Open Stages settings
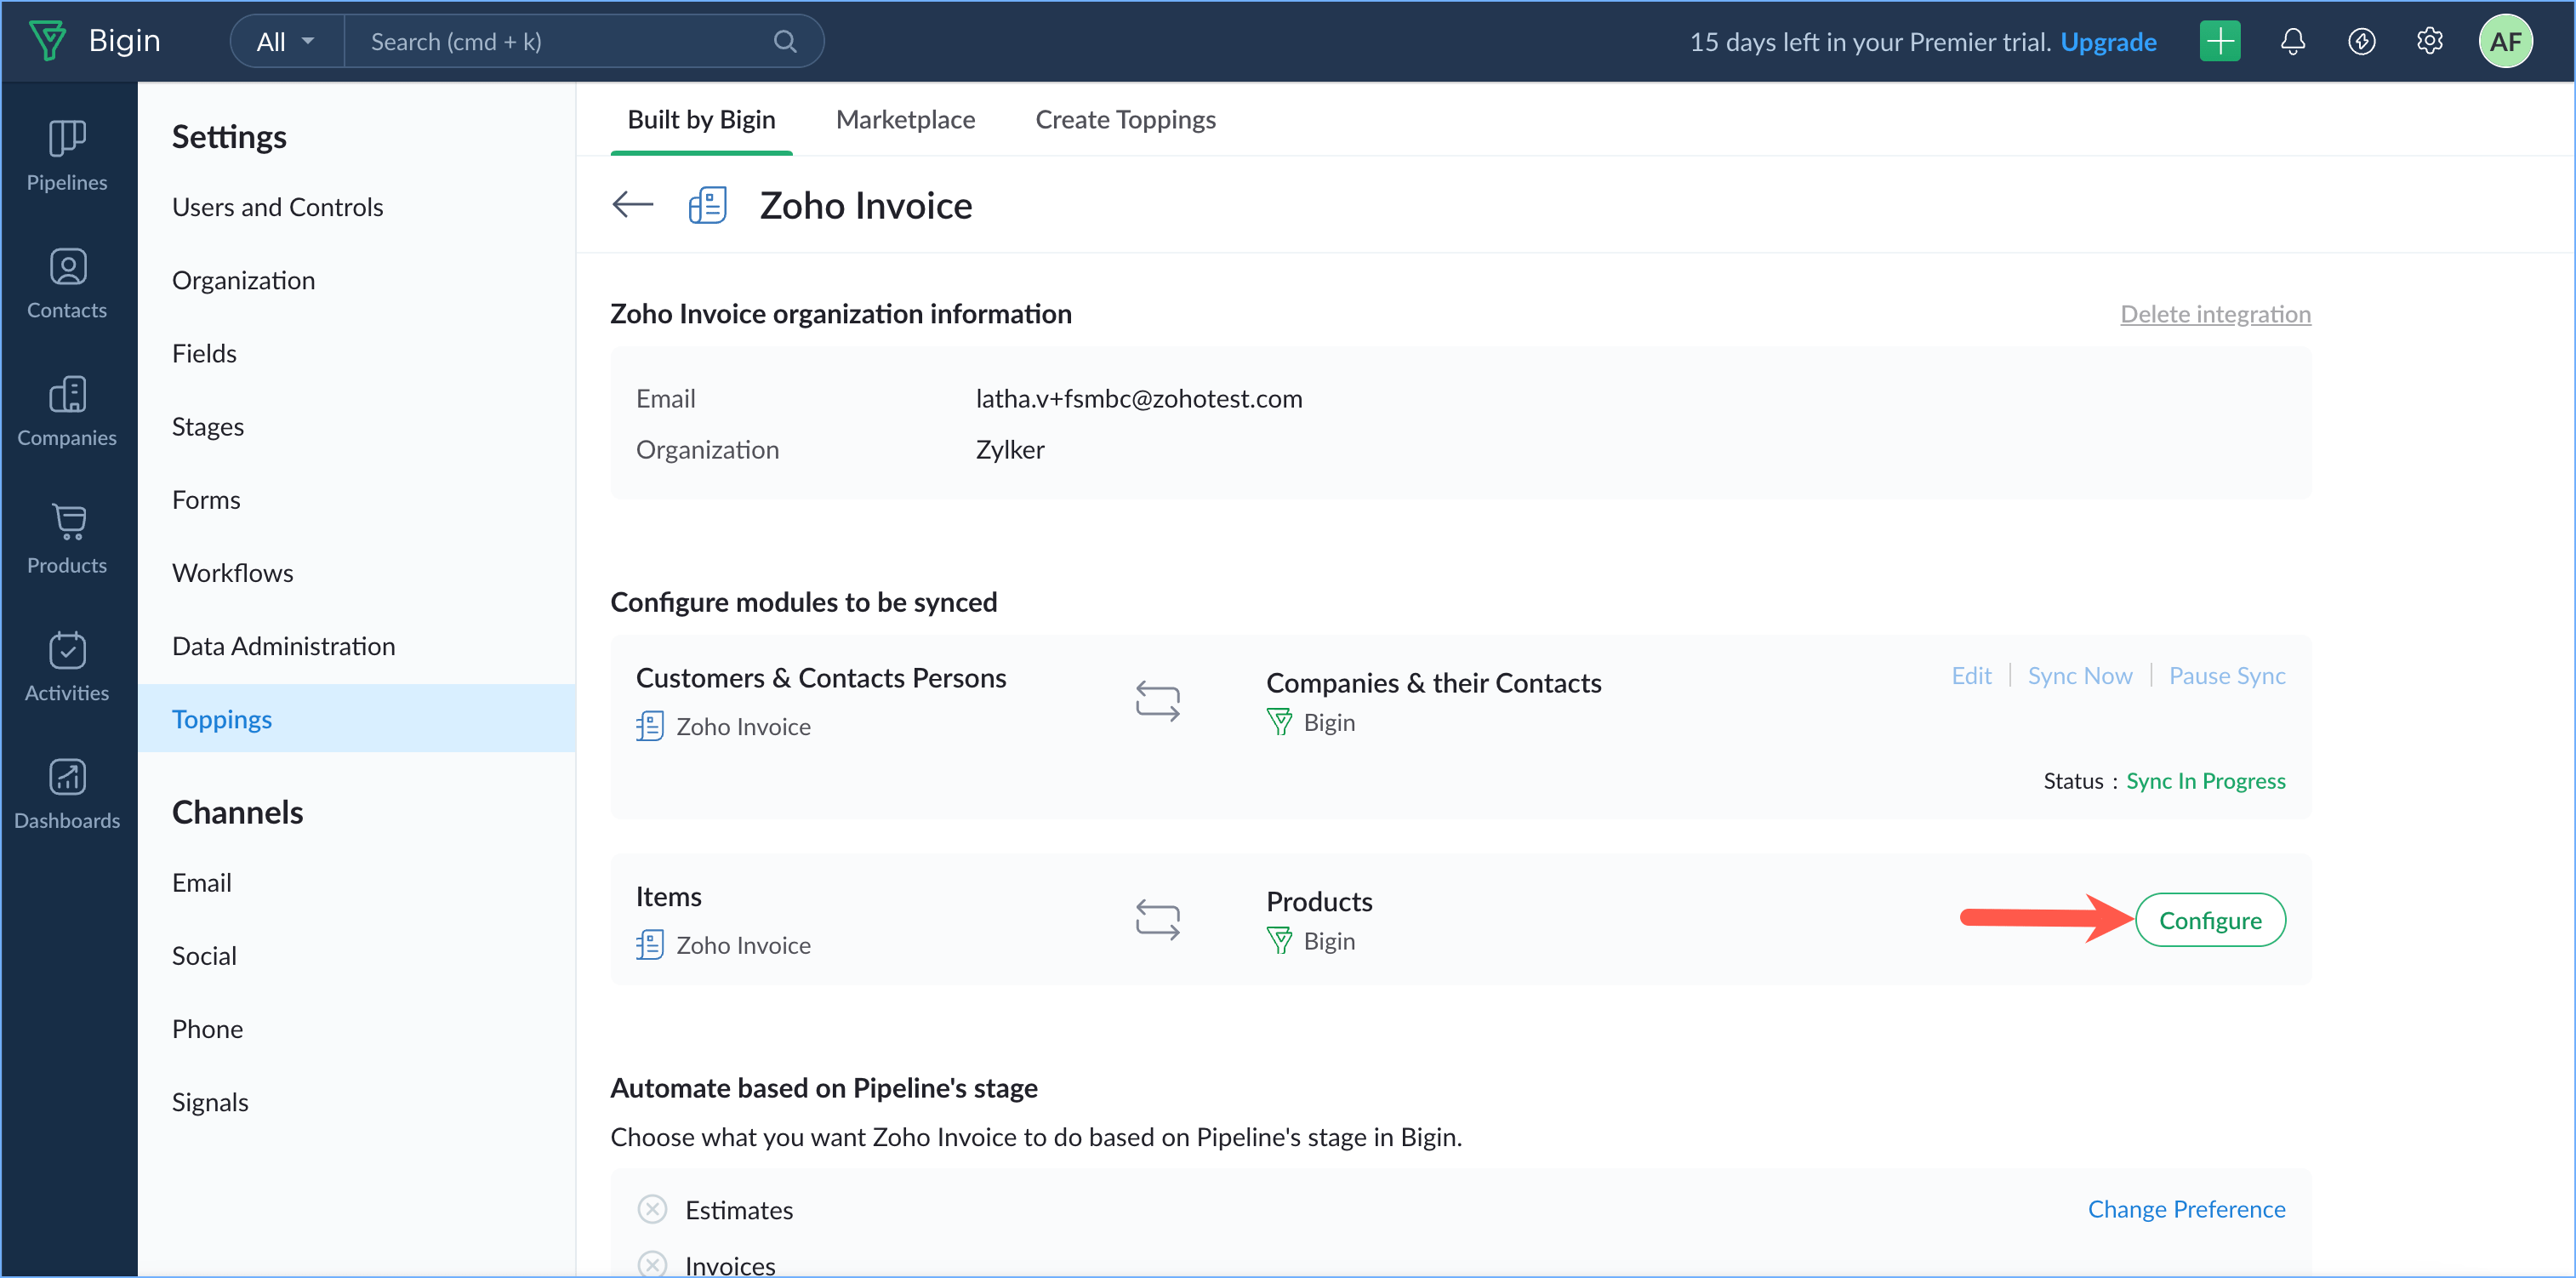2576x1278 pixels. (x=207, y=426)
